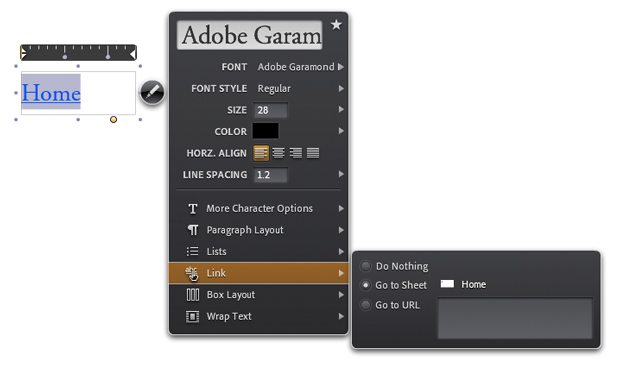This screenshot has width=620, height=371.
Task: Click the Lists bullet icon
Action: pos(193,251)
